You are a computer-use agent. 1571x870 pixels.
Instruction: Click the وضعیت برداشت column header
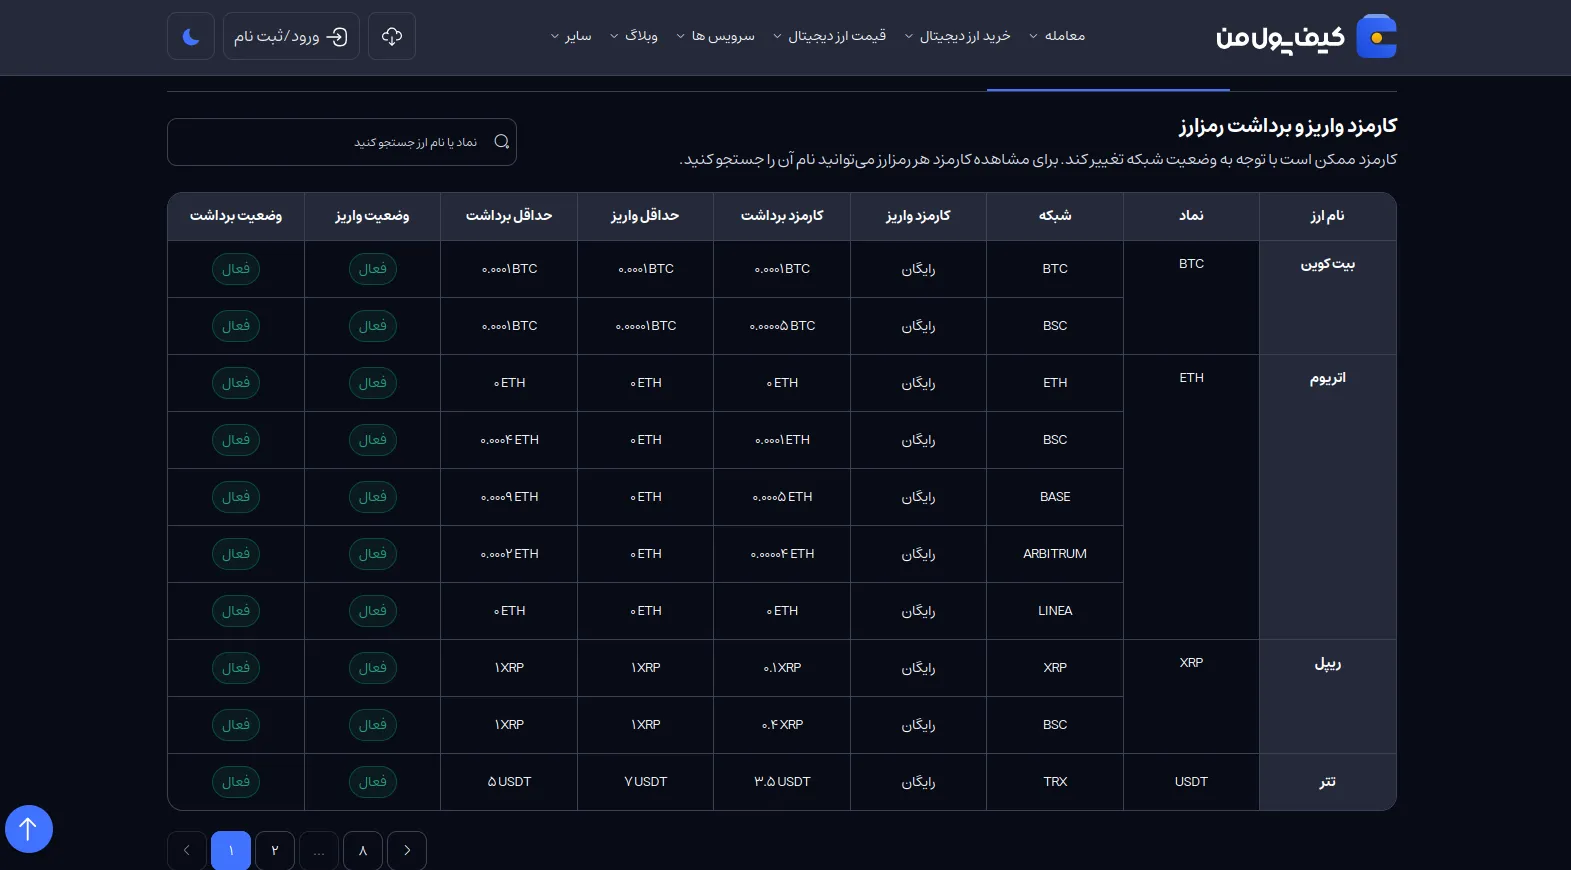[236, 216]
